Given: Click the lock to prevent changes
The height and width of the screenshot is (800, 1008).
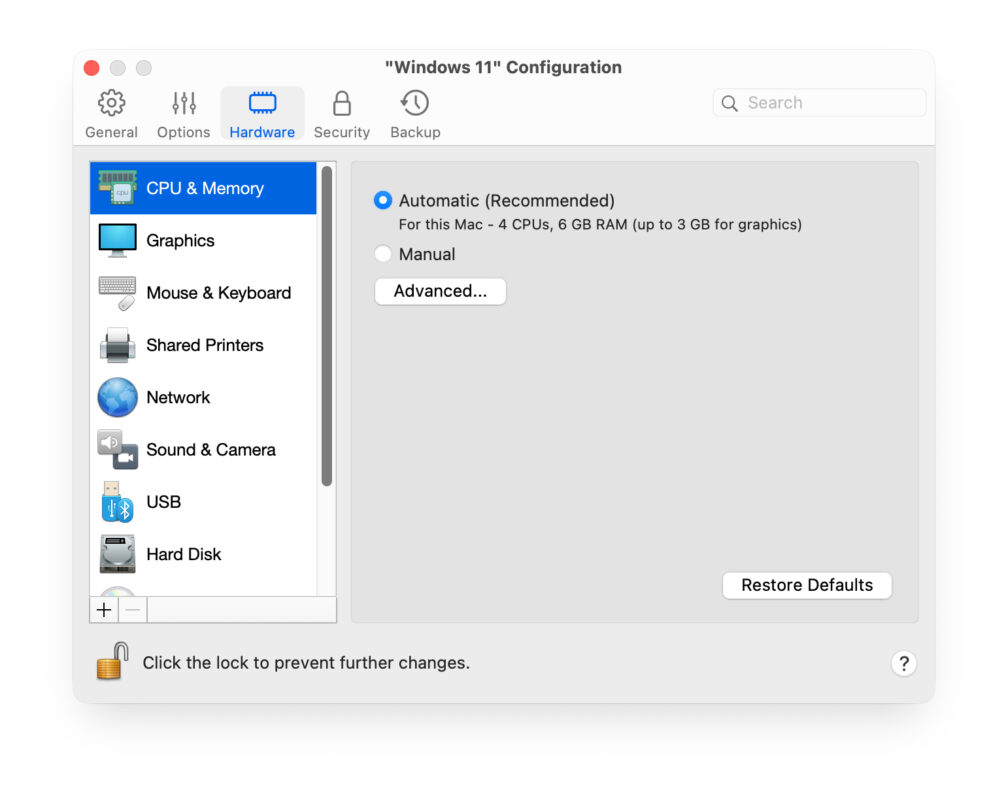Looking at the screenshot, I should pos(110,662).
